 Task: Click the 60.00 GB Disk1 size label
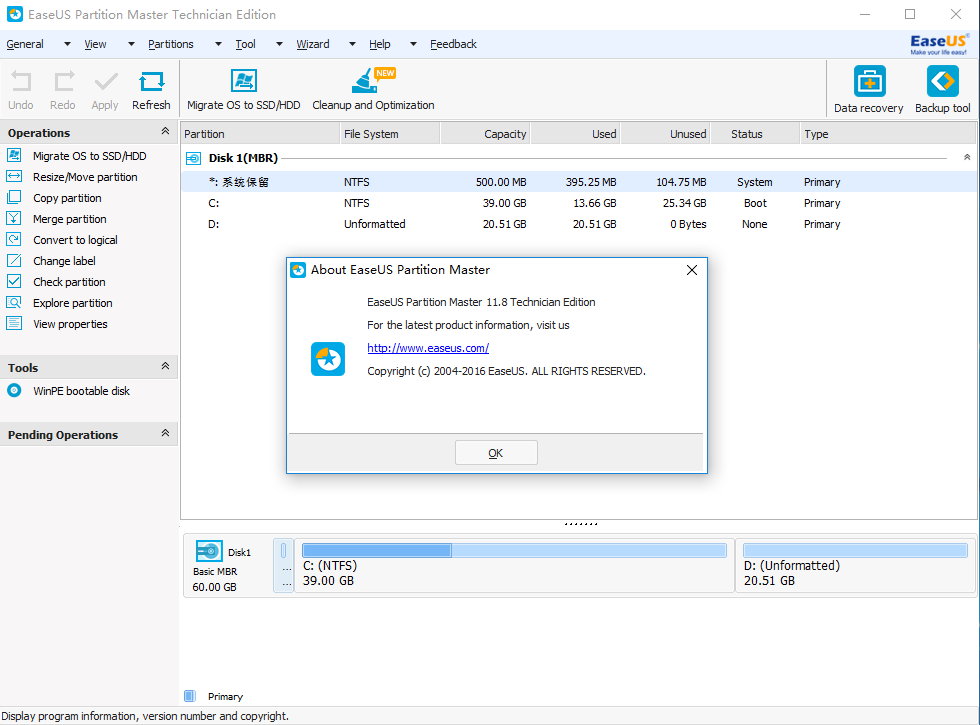click(x=214, y=587)
